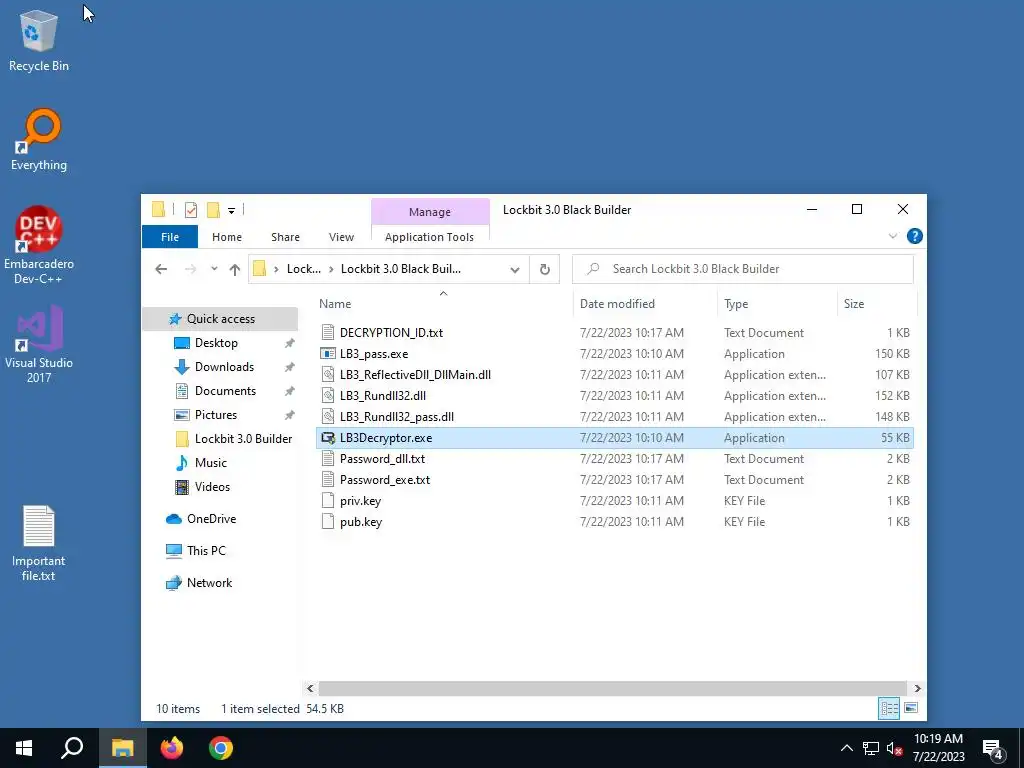Switch to the Home ribbon tab
Viewport: 1024px width, 768px height.
pos(227,237)
